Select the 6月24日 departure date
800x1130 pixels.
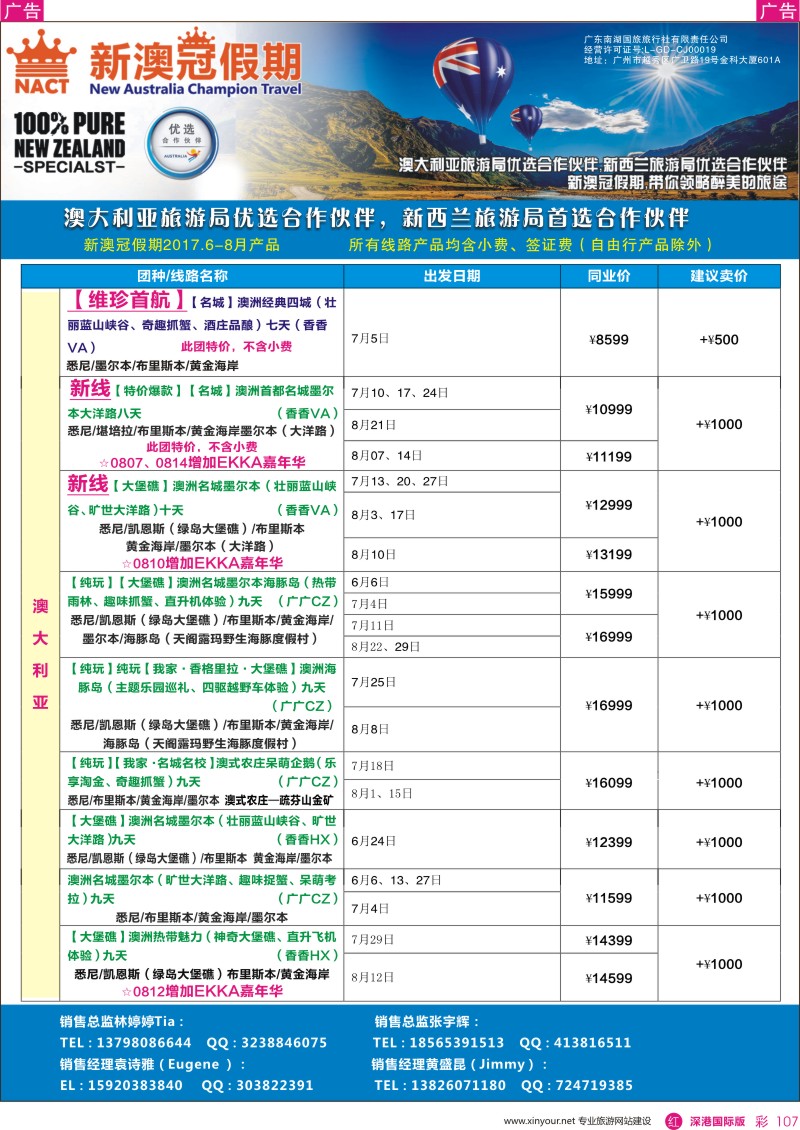point(373,841)
